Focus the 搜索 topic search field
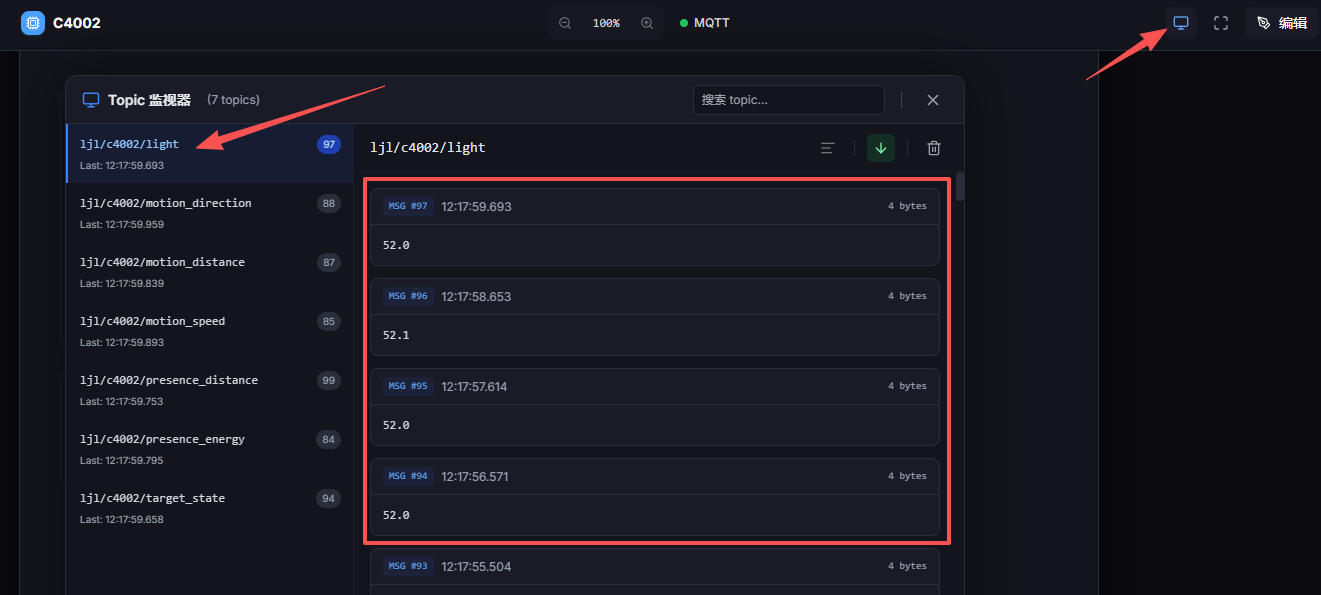The height and width of the screenshot is (595, 1321). coord(789,100)
